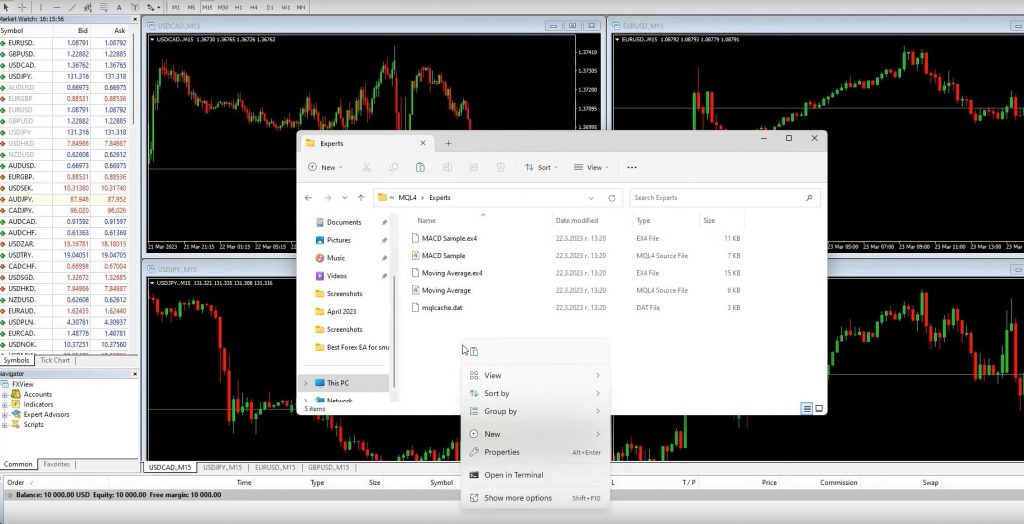Click the Delete trash icon in Explorer
The image size is (1024, 524).
coord(500,167)
